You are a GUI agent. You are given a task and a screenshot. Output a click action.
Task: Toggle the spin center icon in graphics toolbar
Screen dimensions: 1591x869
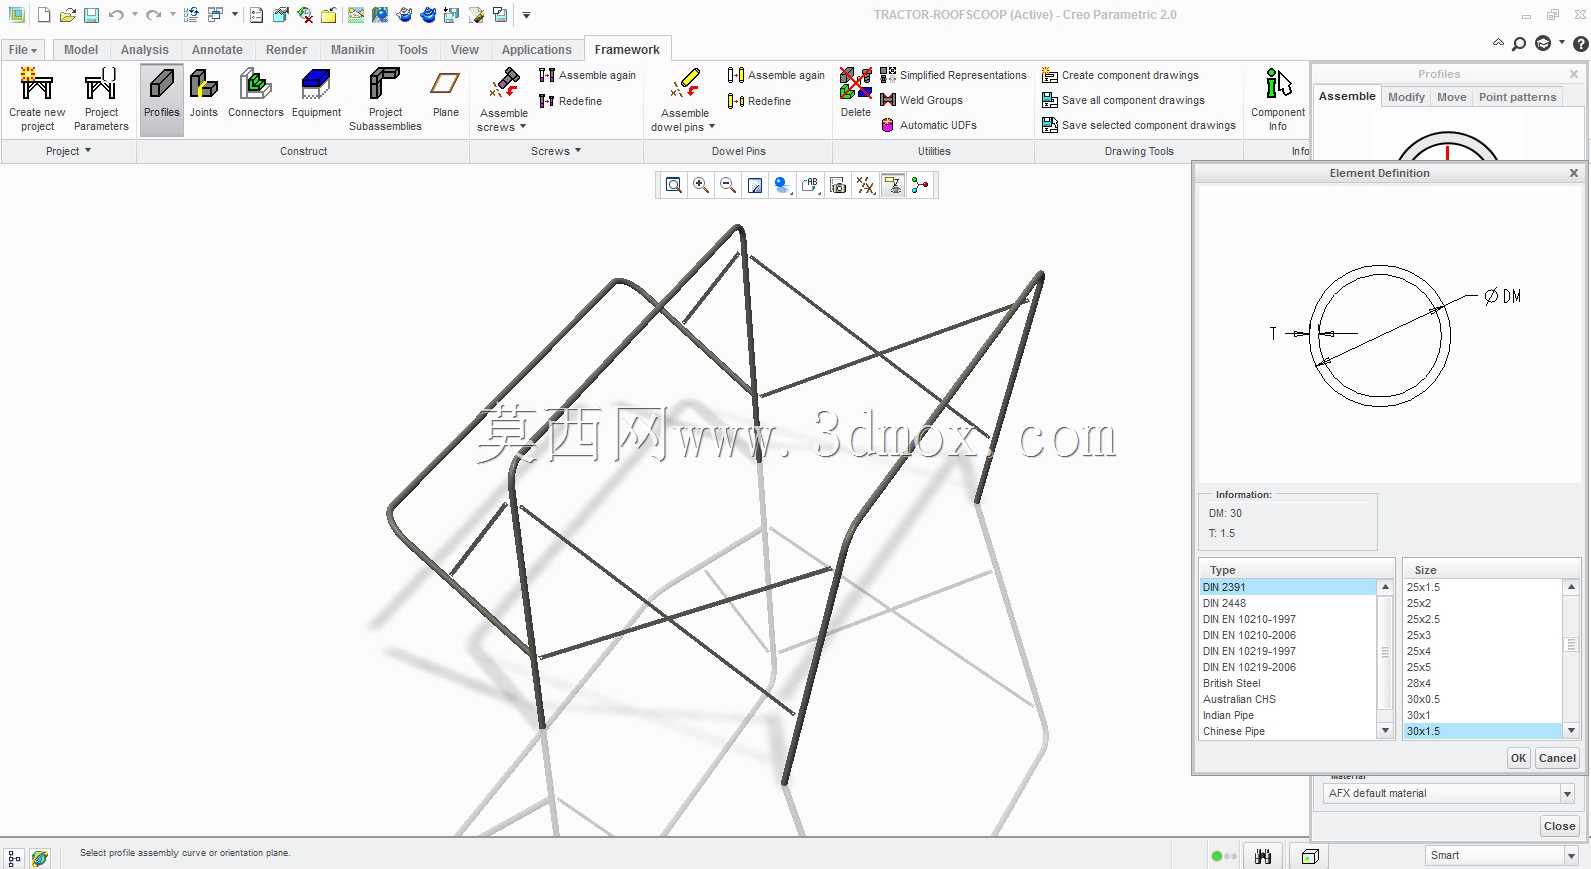(920, 185)
